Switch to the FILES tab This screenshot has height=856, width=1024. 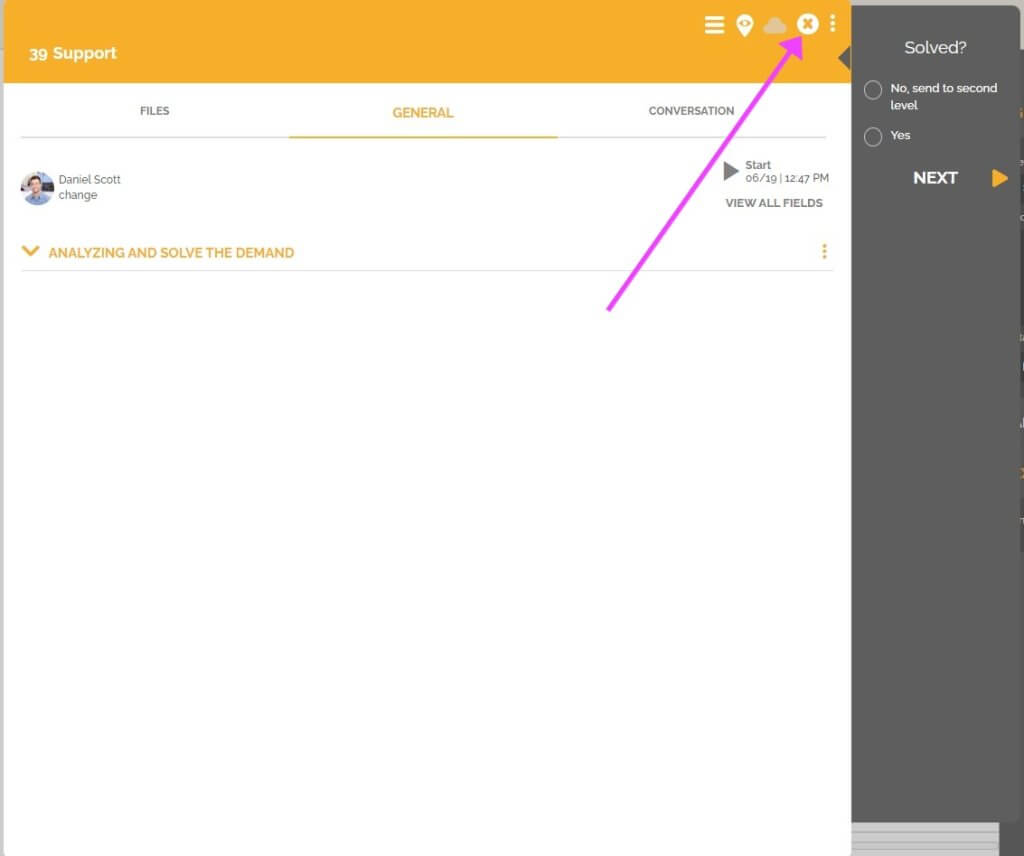click(x=154, y=111)
